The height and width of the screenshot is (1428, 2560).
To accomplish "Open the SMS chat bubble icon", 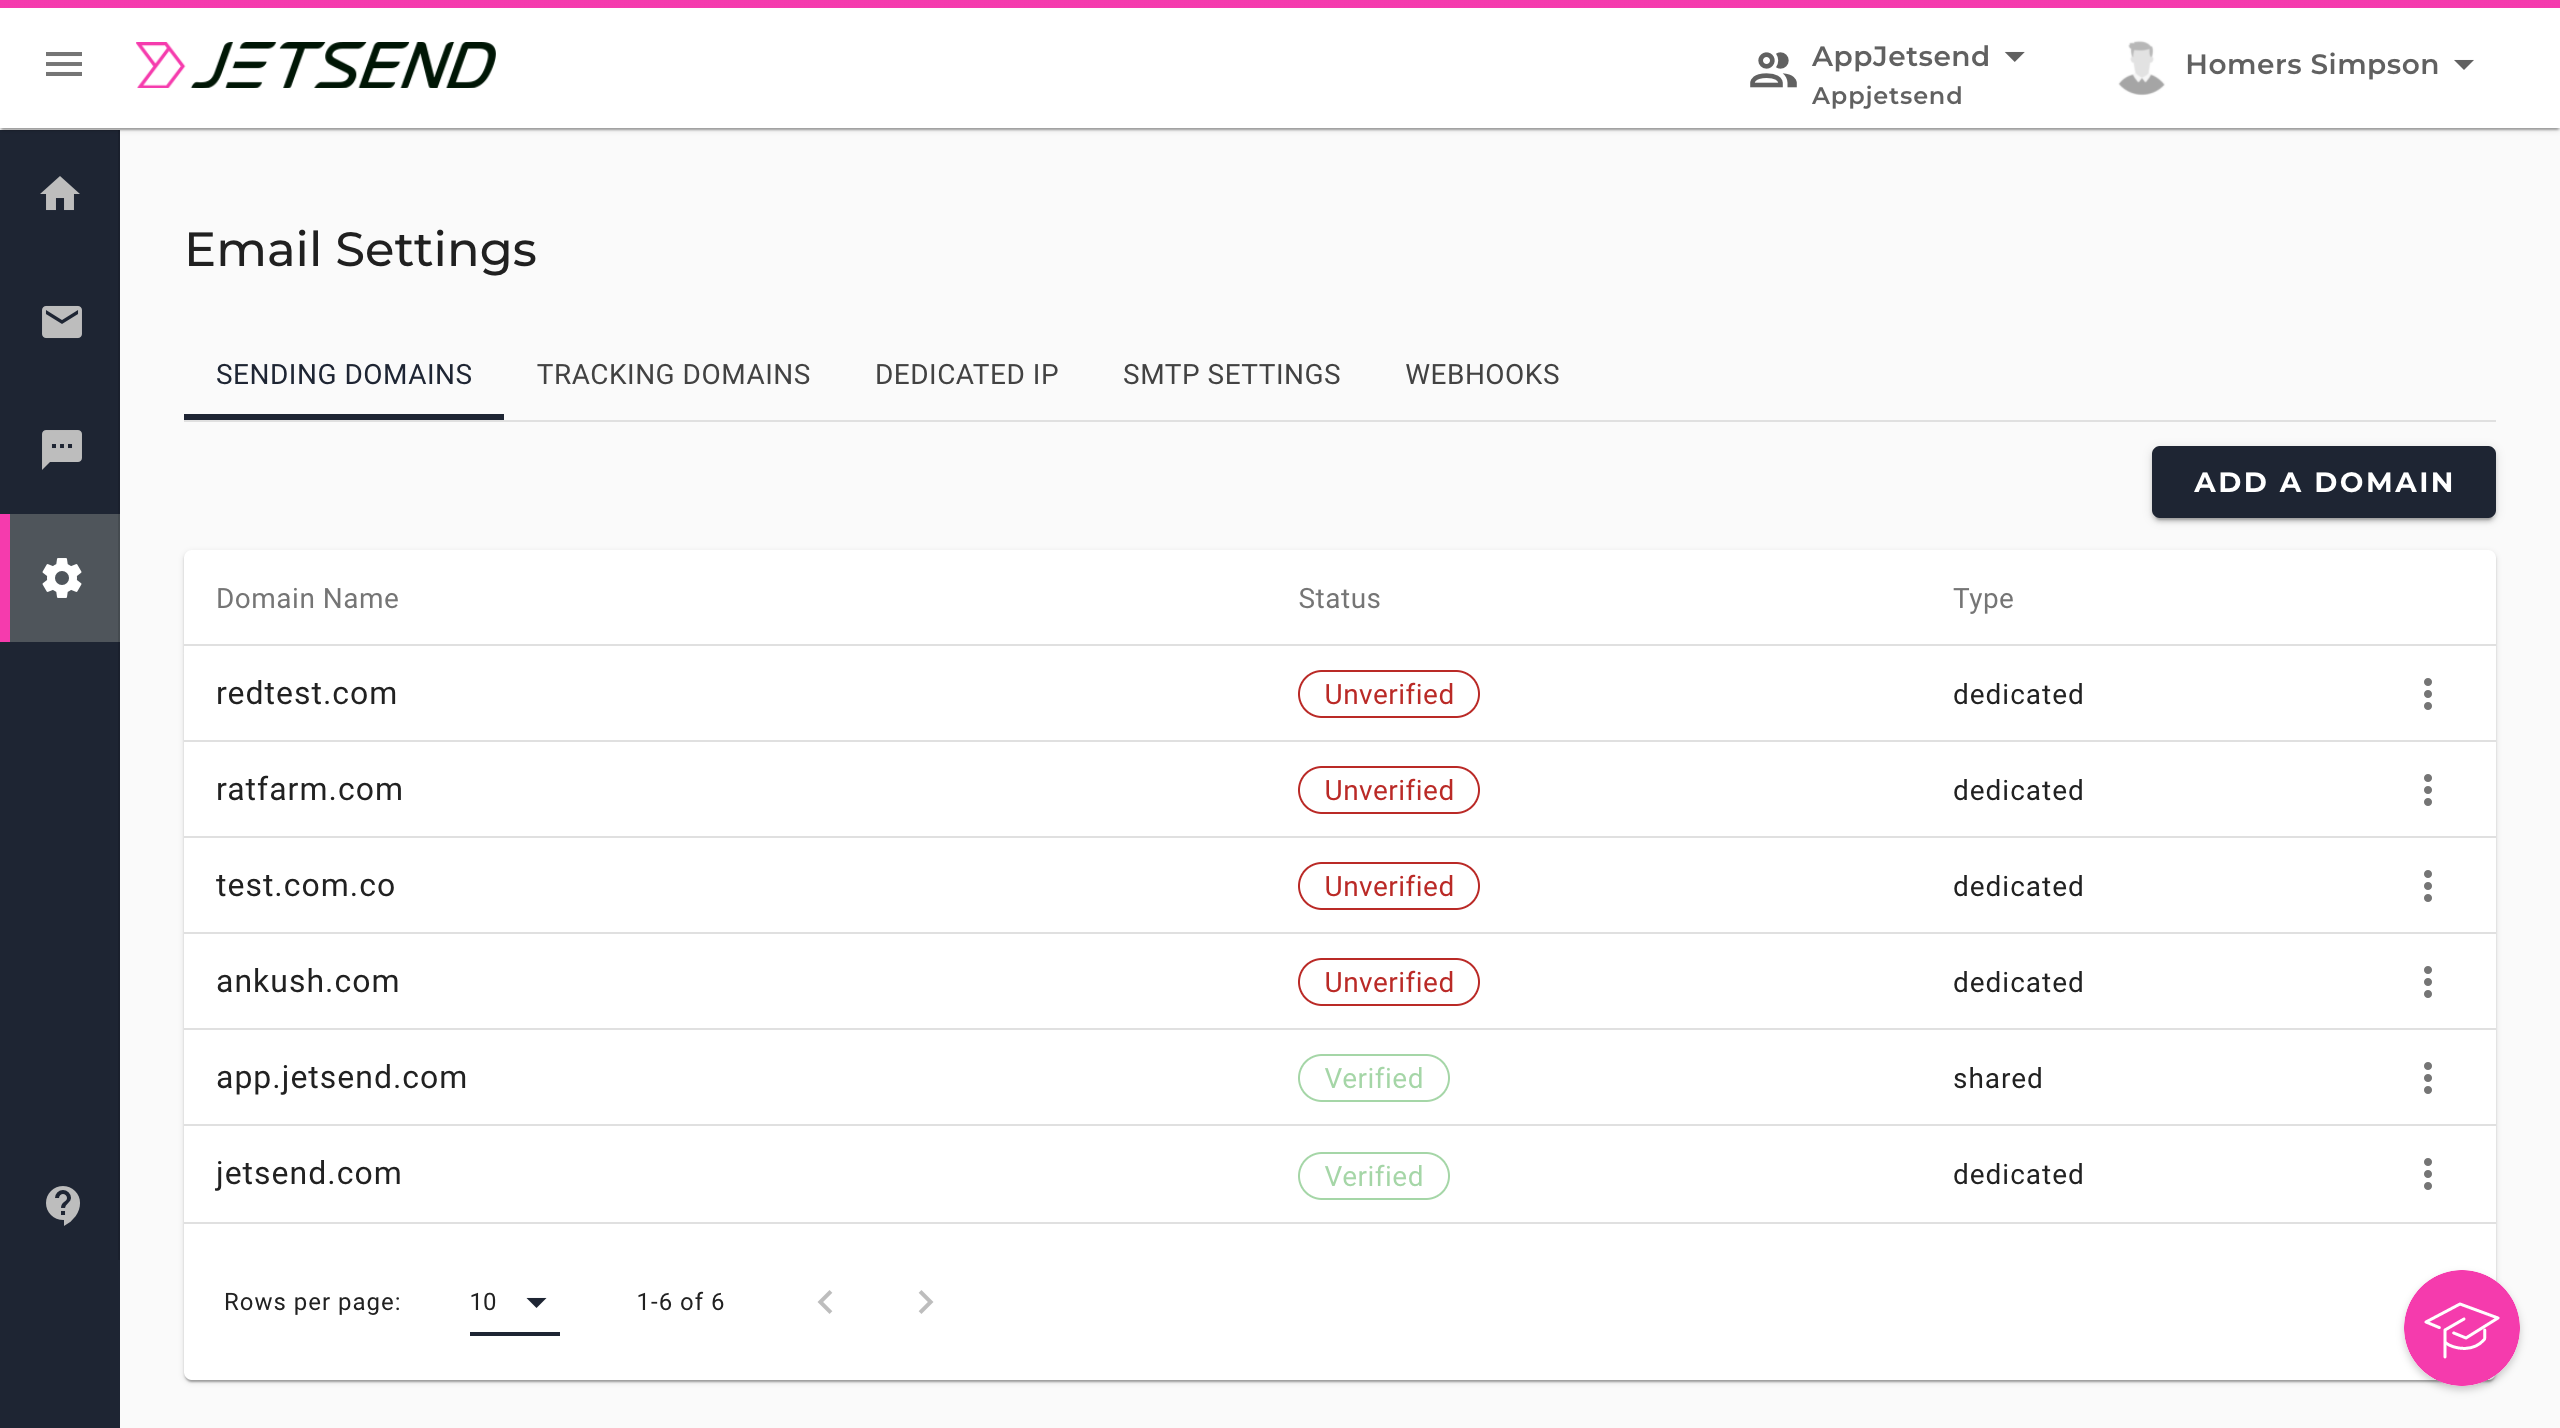I will coord(61,449).
